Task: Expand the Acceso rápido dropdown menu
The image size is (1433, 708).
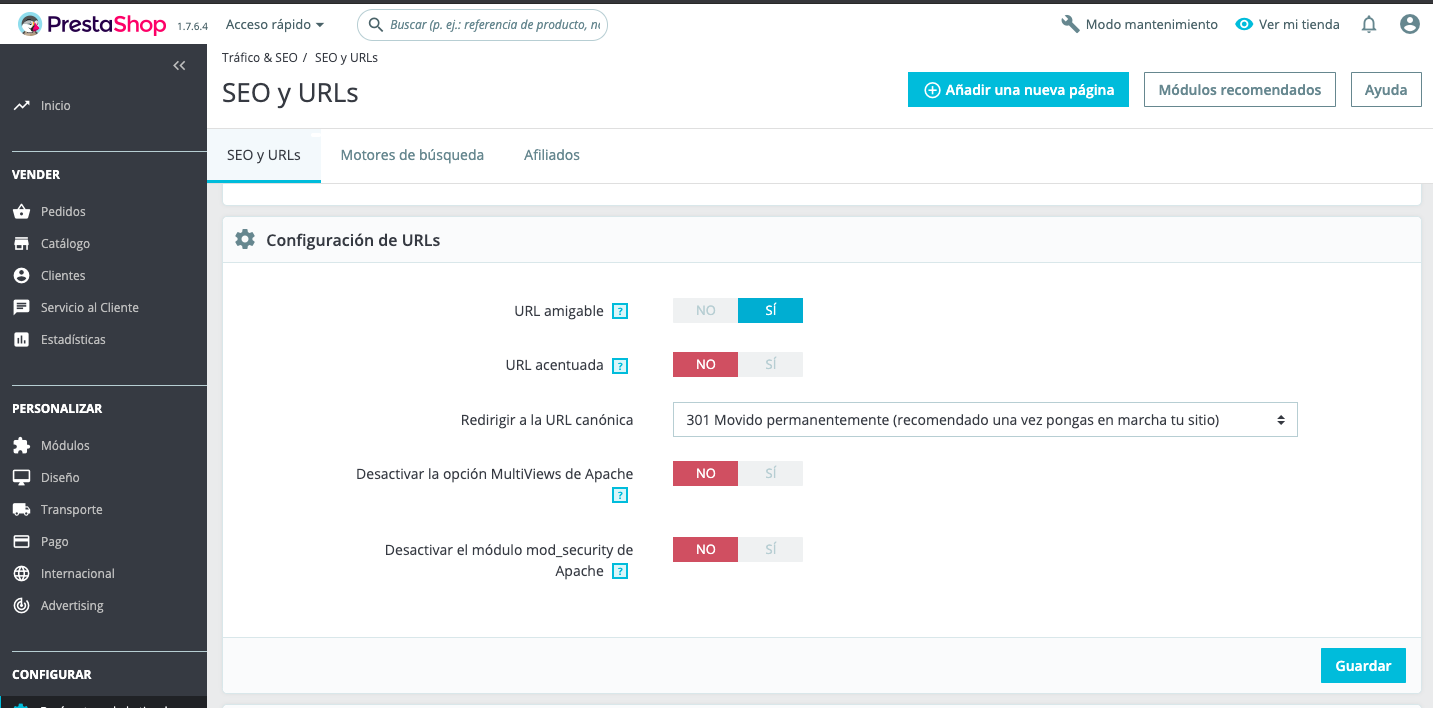Action: point(275,24)
